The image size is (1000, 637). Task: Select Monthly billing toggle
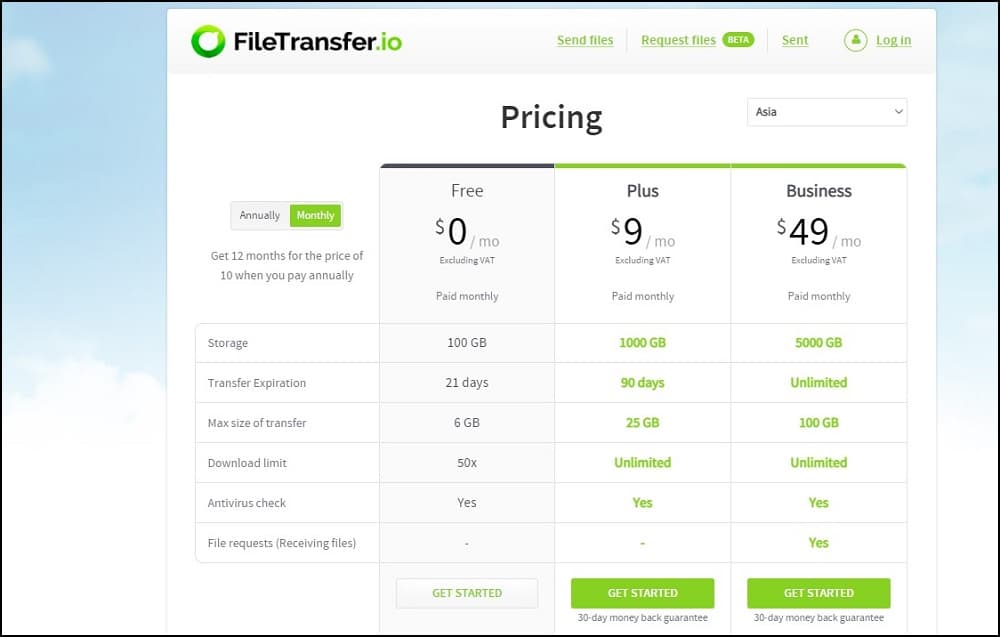pyautogui.click(x=316, y=216)
